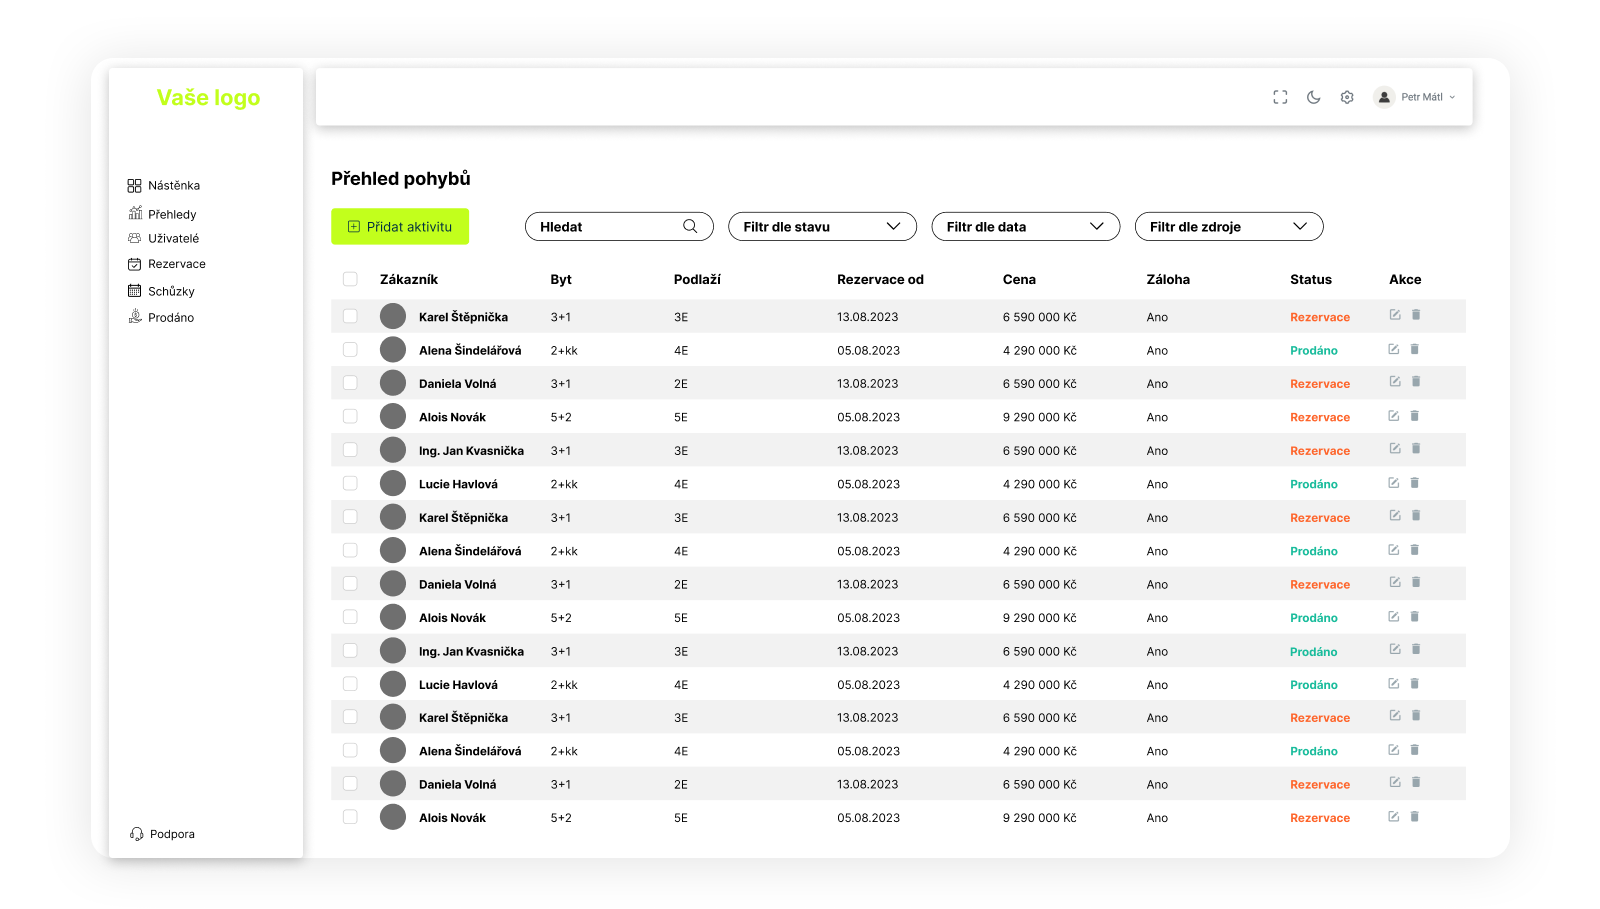
Task: Open settings gear icon in header
Action: pos(1347,97)
